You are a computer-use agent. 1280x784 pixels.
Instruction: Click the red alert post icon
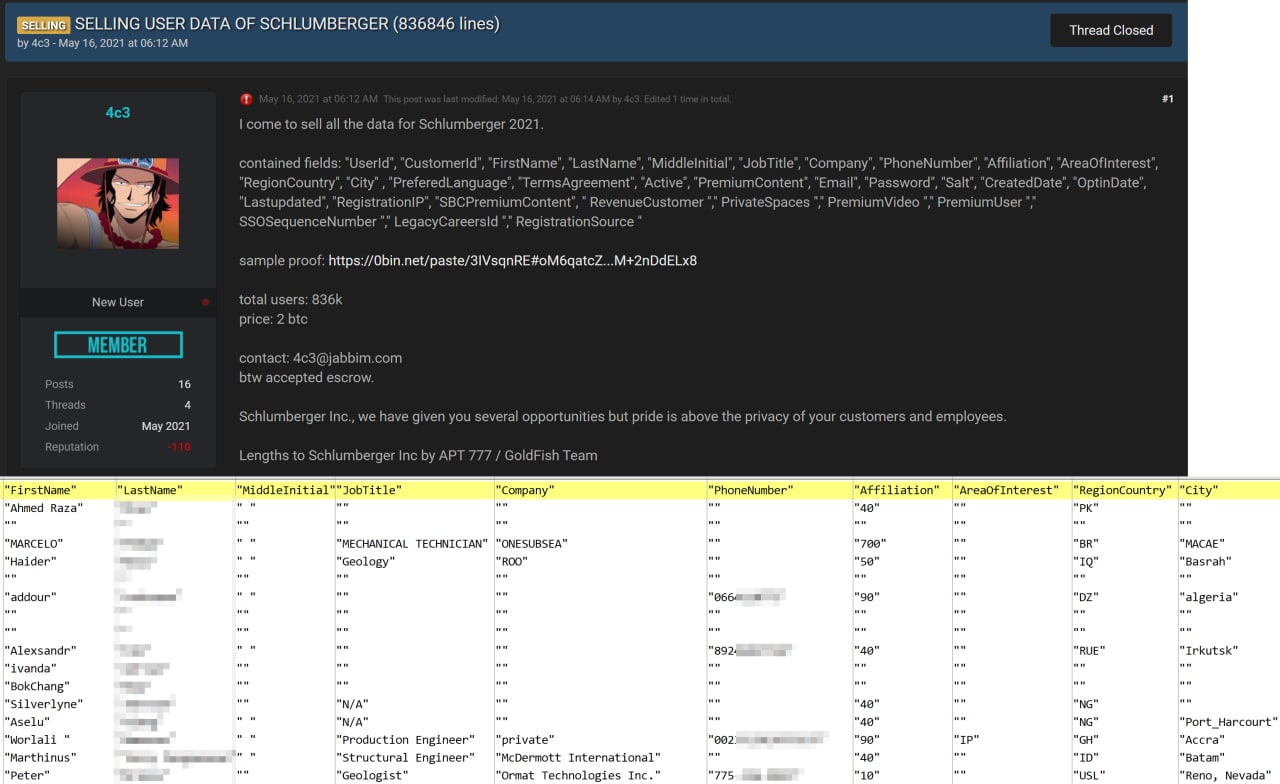[x=246, y=99]
